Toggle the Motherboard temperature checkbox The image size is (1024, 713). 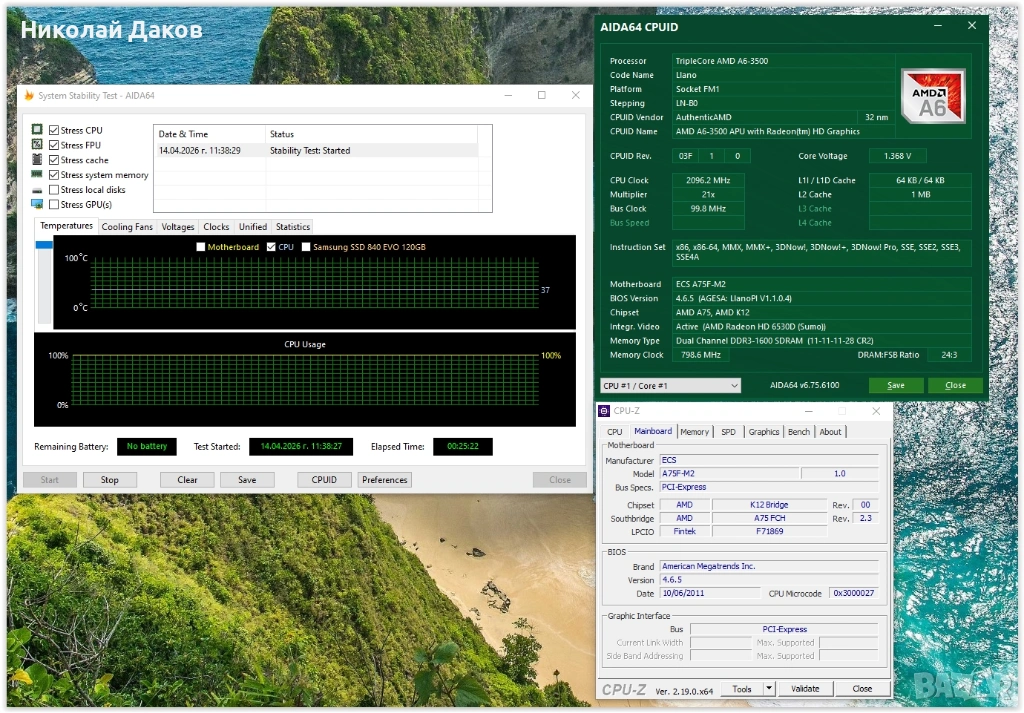pyautogui.click(x=201, y=247)
